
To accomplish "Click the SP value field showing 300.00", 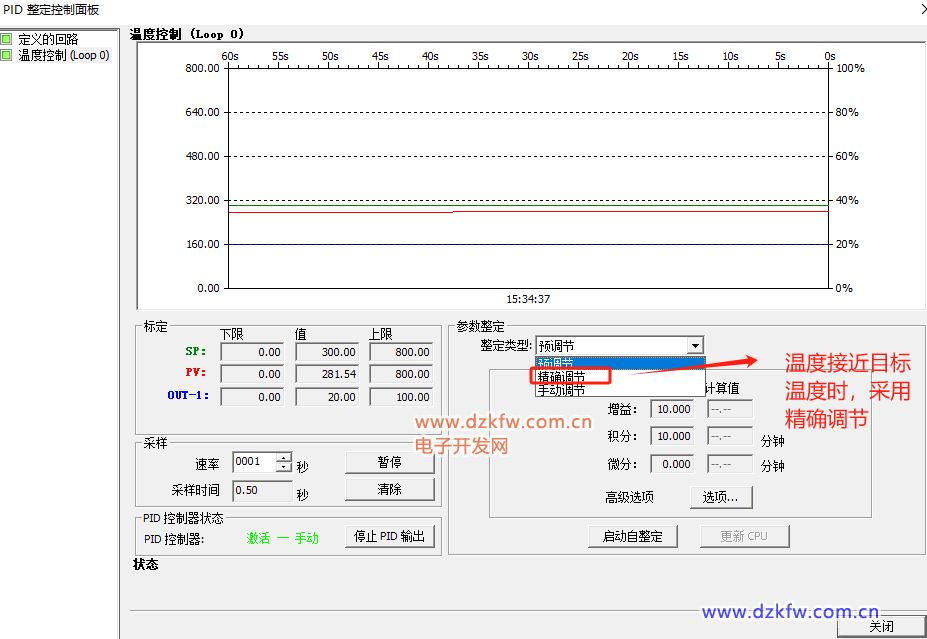I will pos(326,352).
